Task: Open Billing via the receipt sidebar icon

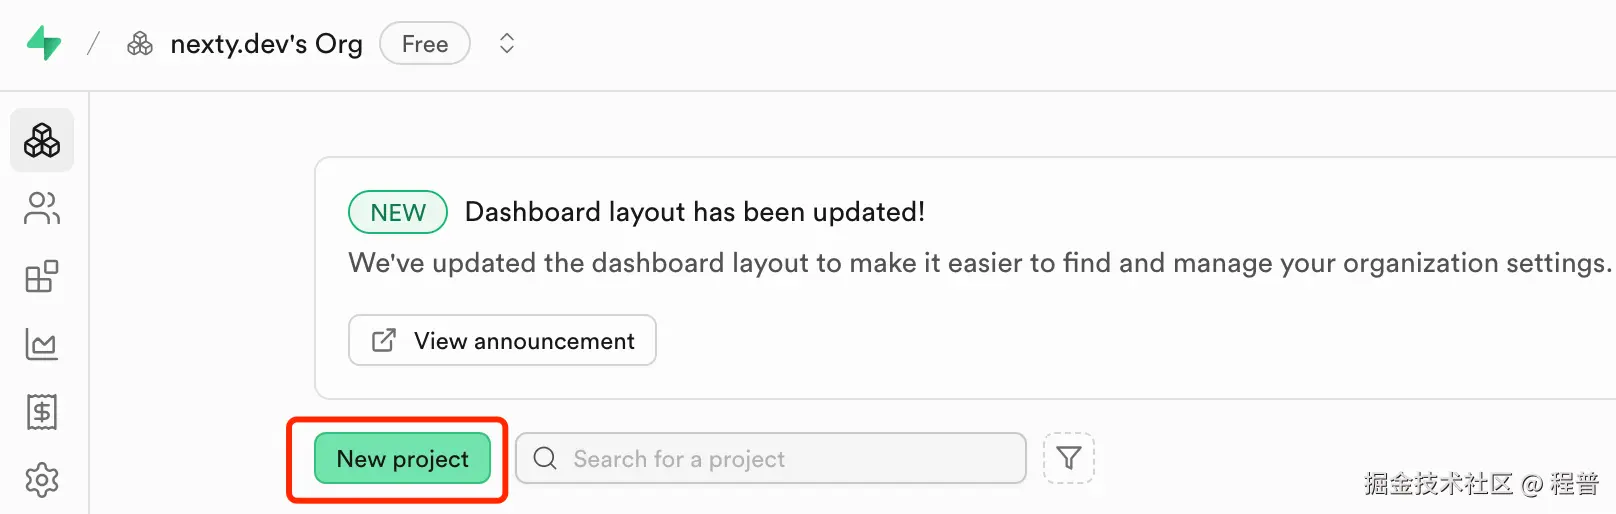Action: click(42, 412)
